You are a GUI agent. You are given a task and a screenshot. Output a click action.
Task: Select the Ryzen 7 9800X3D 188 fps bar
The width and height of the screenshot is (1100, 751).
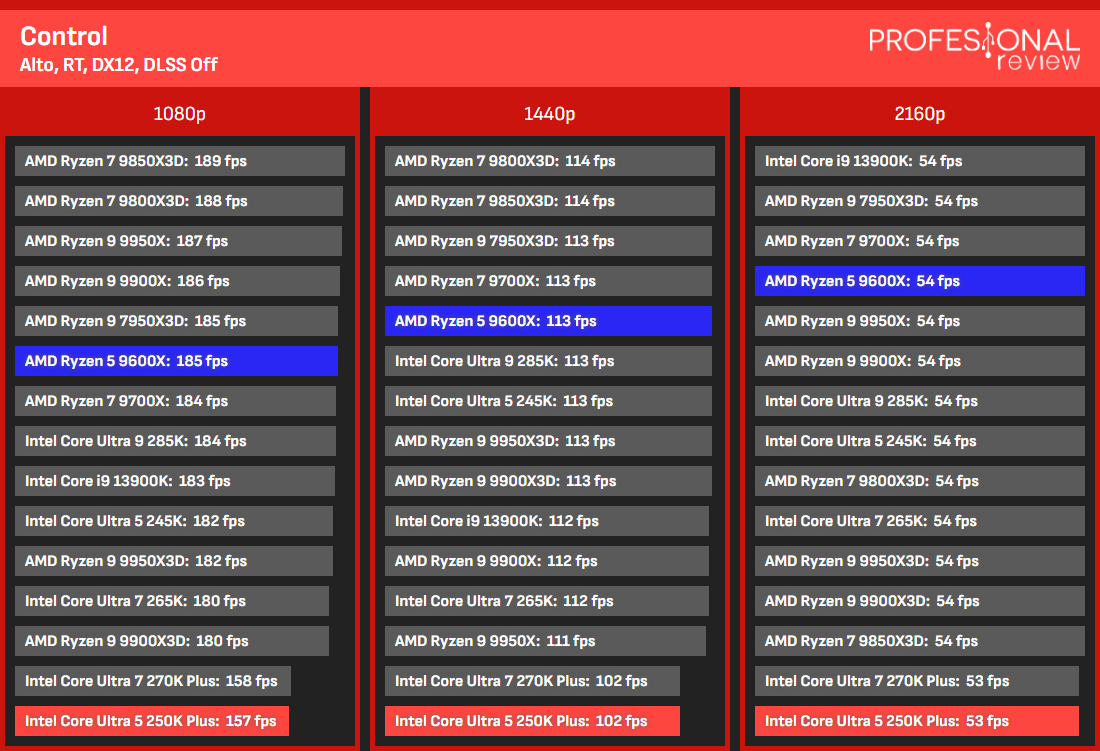[179, 201]
